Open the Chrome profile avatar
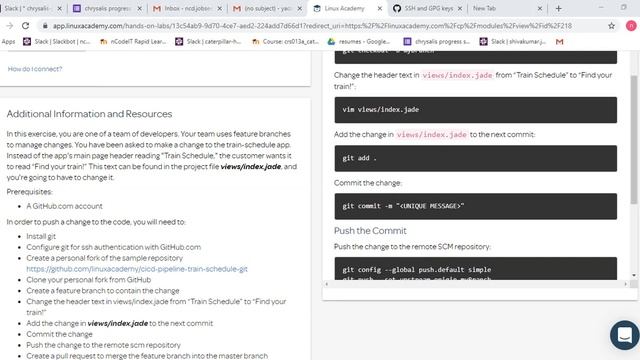 pyautogui.click(x=631, y=26)
